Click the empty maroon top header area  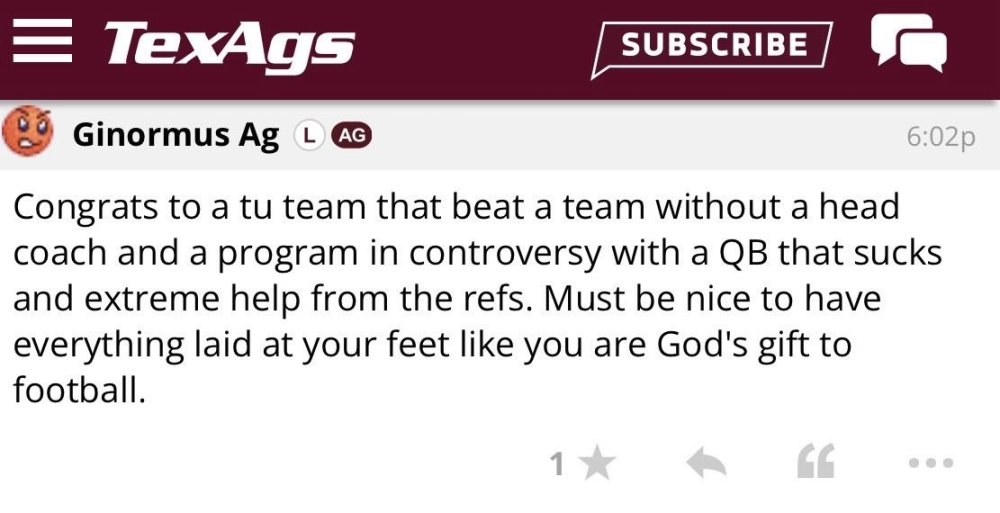point(470,45)
